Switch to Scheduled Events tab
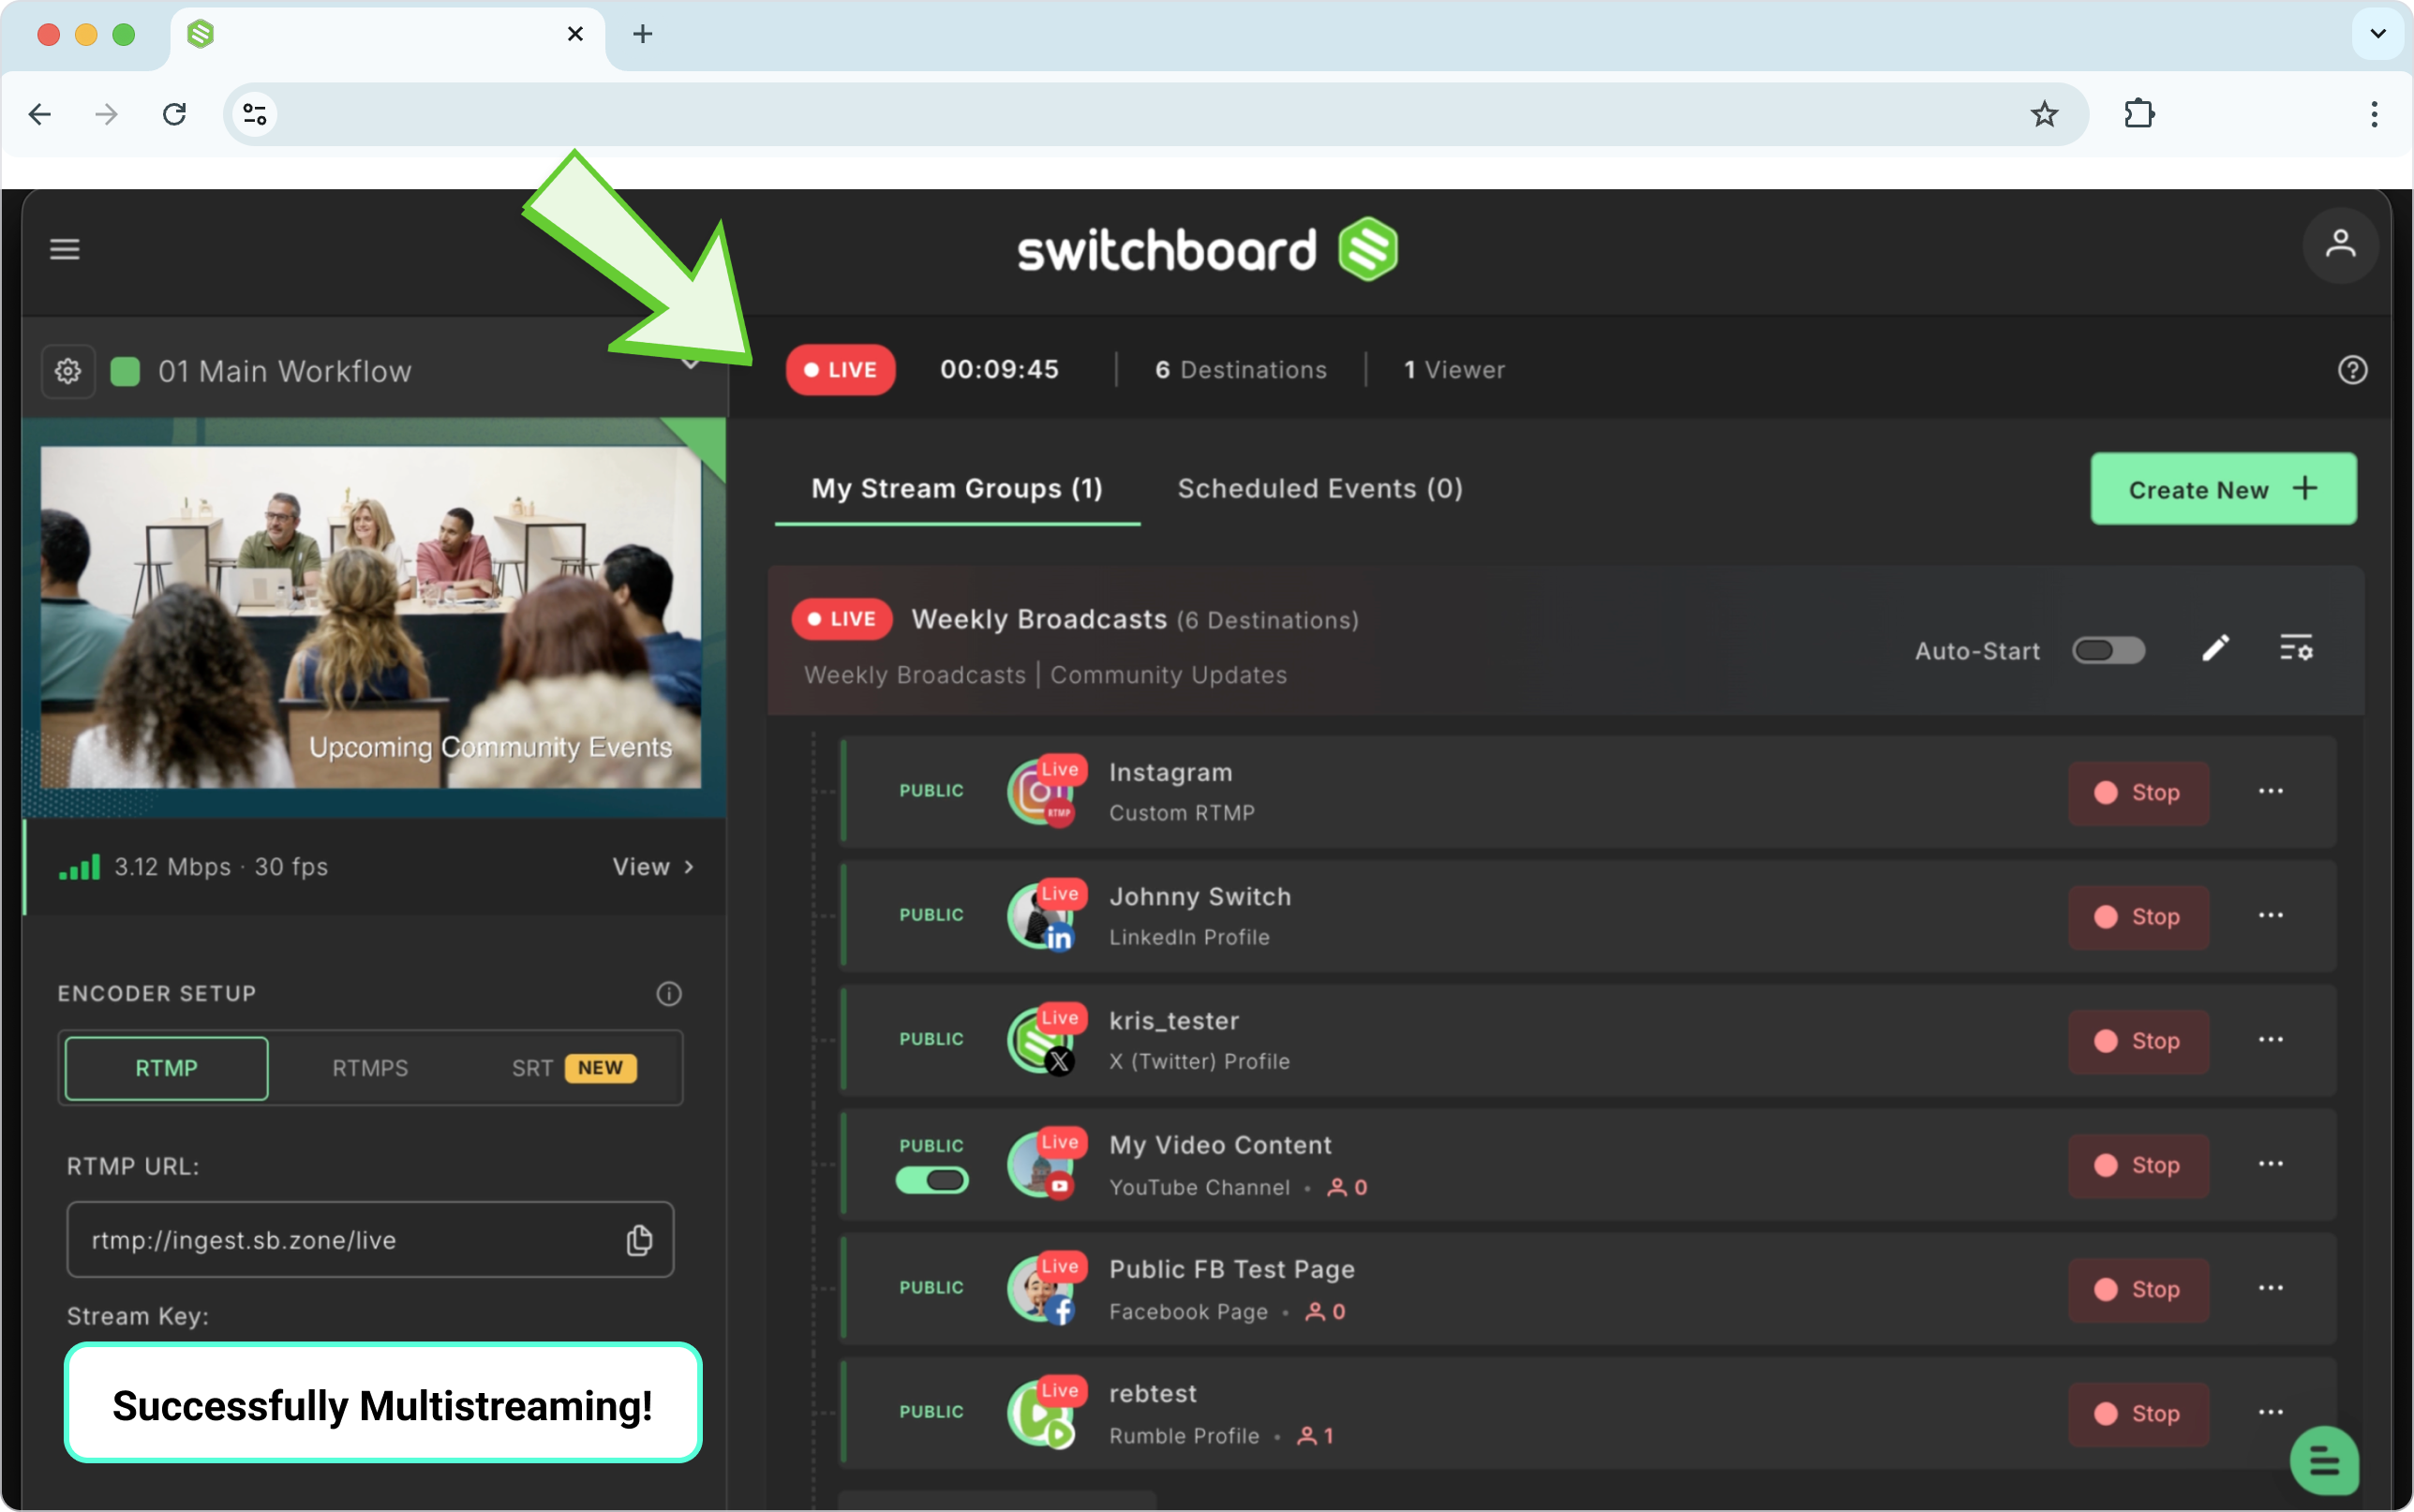 coord(1320,488)
